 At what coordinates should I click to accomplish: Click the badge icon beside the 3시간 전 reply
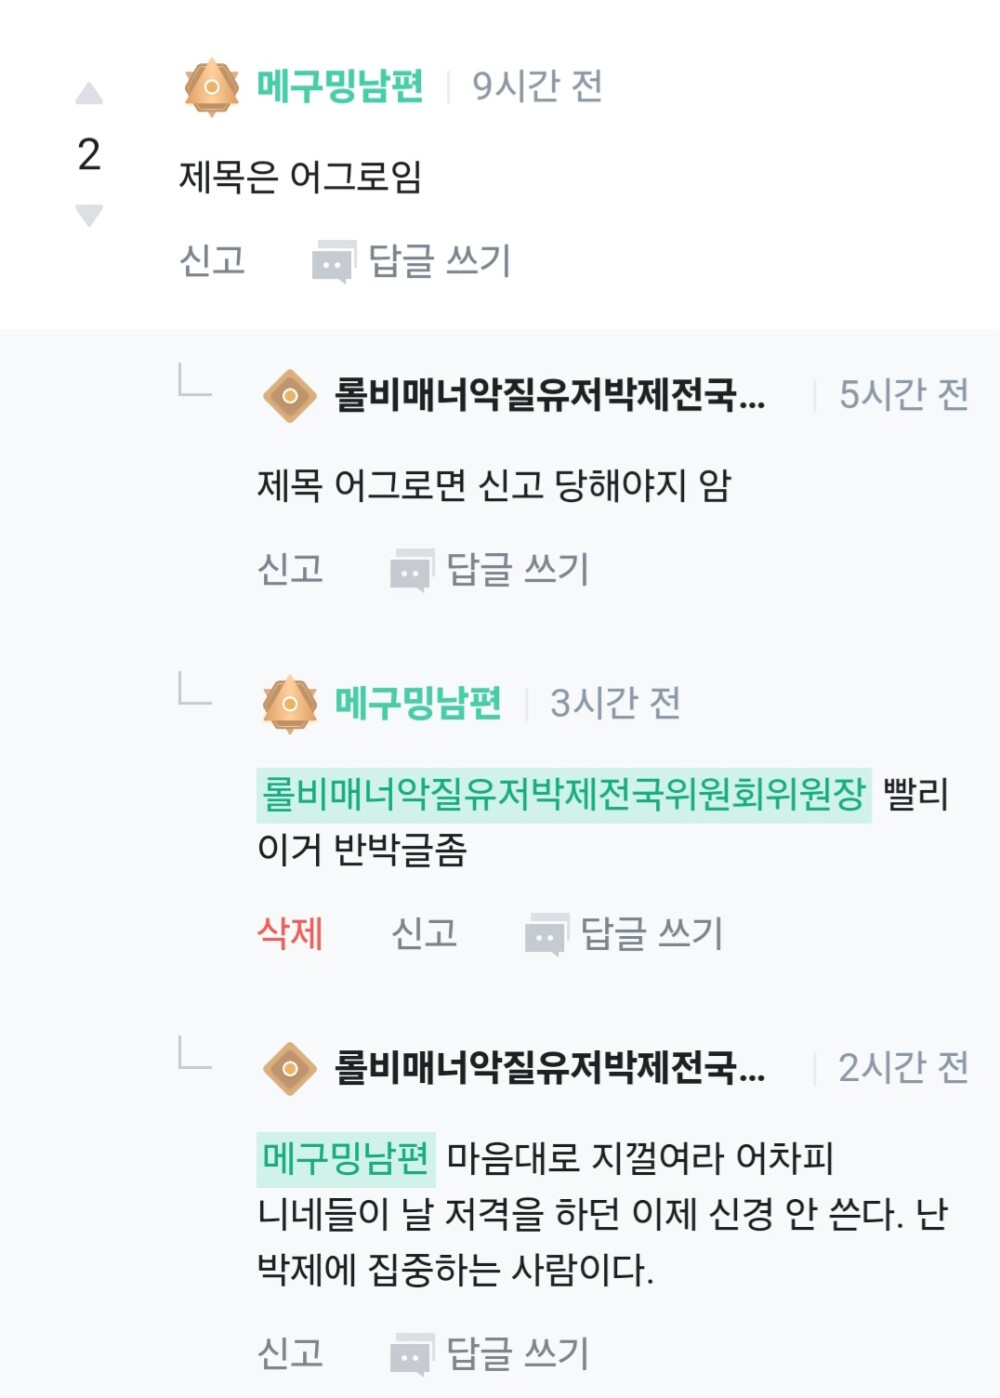point(290,704)
